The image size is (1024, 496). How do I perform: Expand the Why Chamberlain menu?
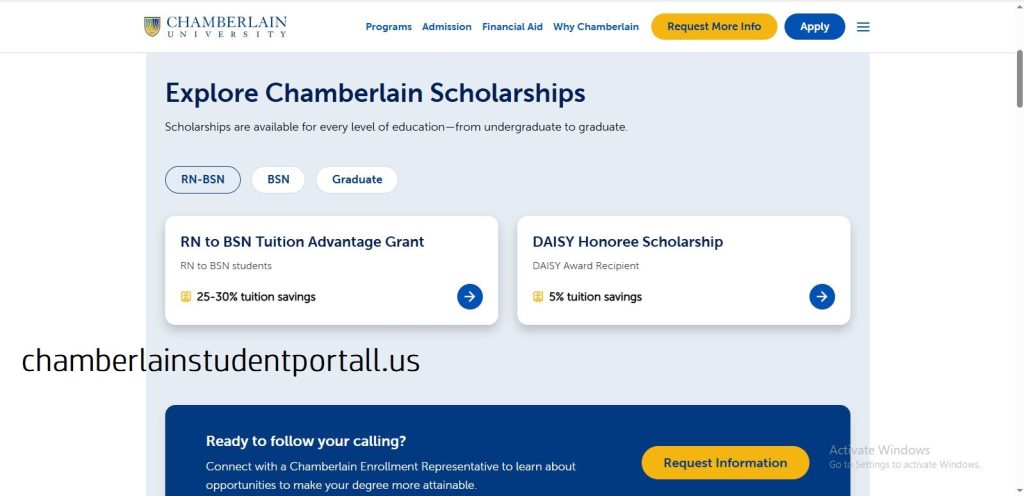click(596, 27)
